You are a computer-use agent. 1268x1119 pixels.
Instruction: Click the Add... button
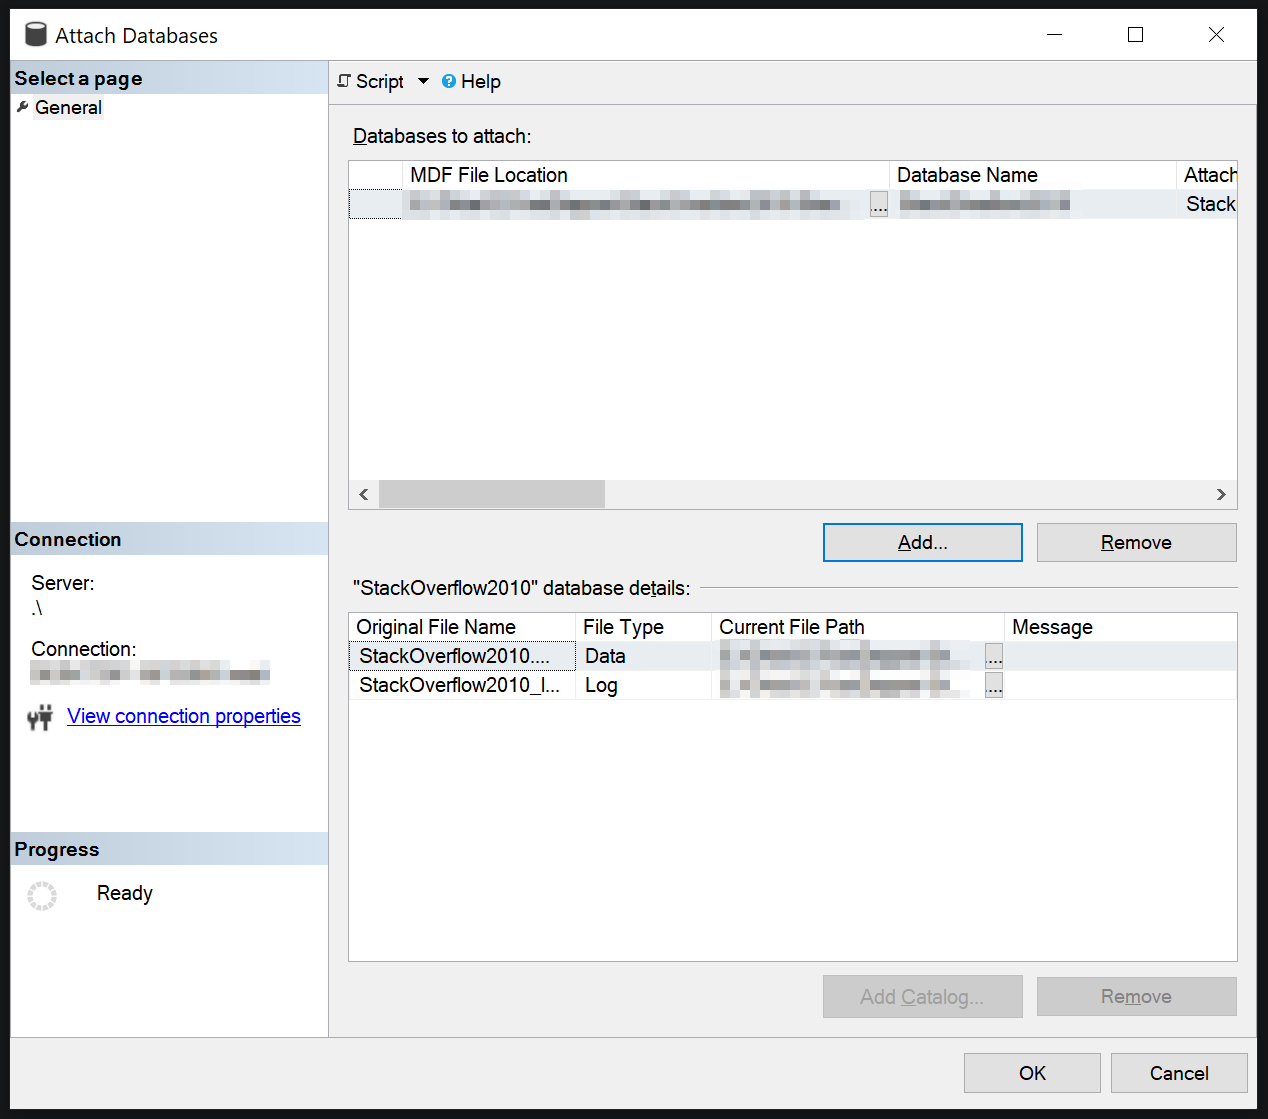click(x=922, y=543)
